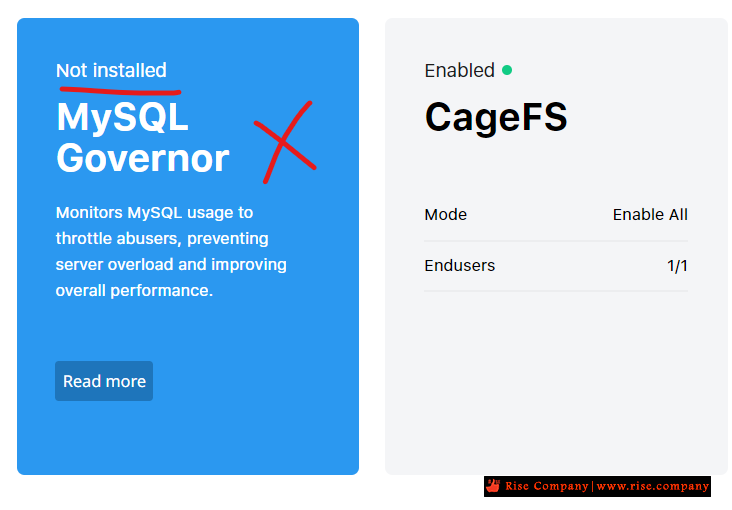
Task: Click the green Enabled status dot
Action: tap(507, 70)
